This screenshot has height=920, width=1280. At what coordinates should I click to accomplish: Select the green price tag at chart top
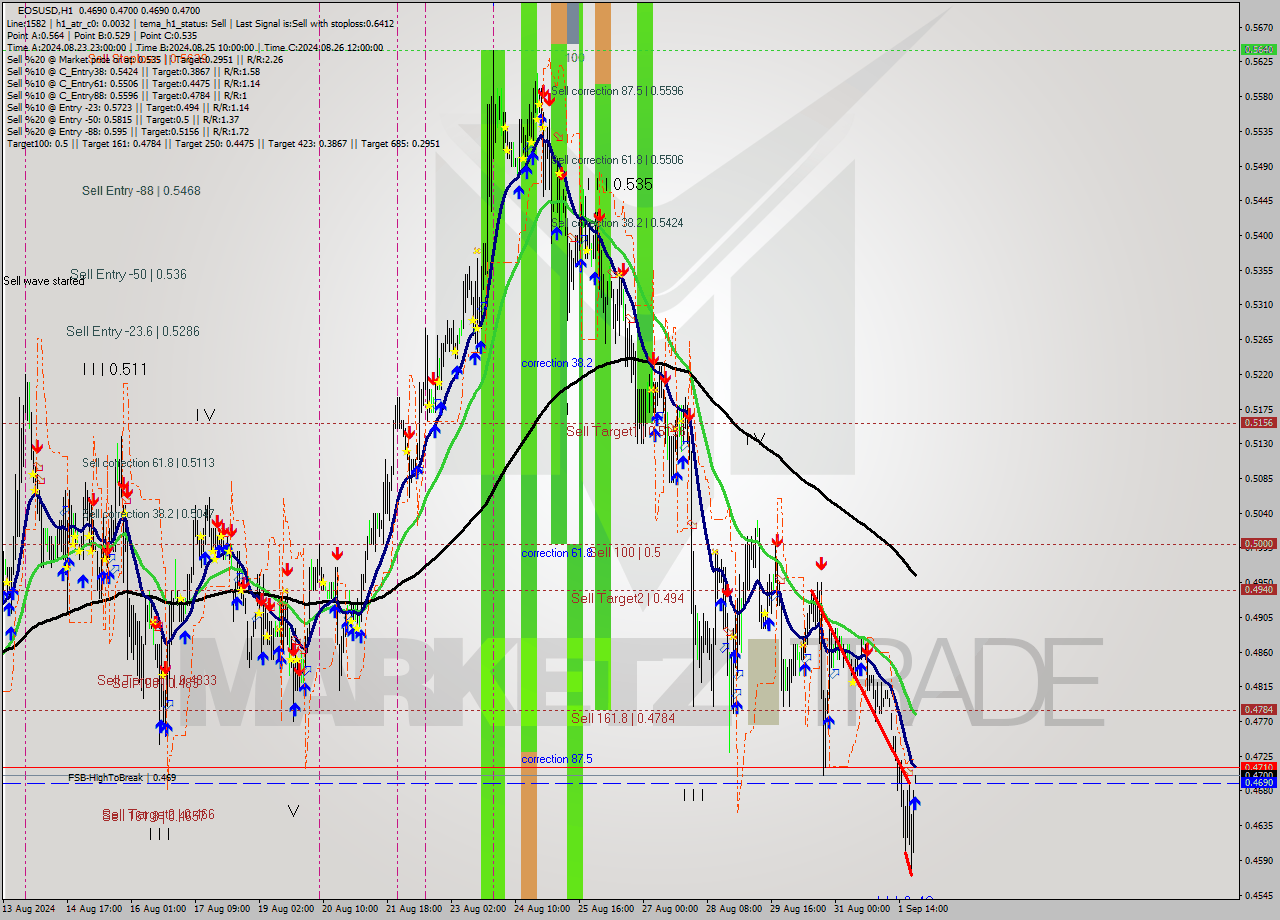(1258, 49)
